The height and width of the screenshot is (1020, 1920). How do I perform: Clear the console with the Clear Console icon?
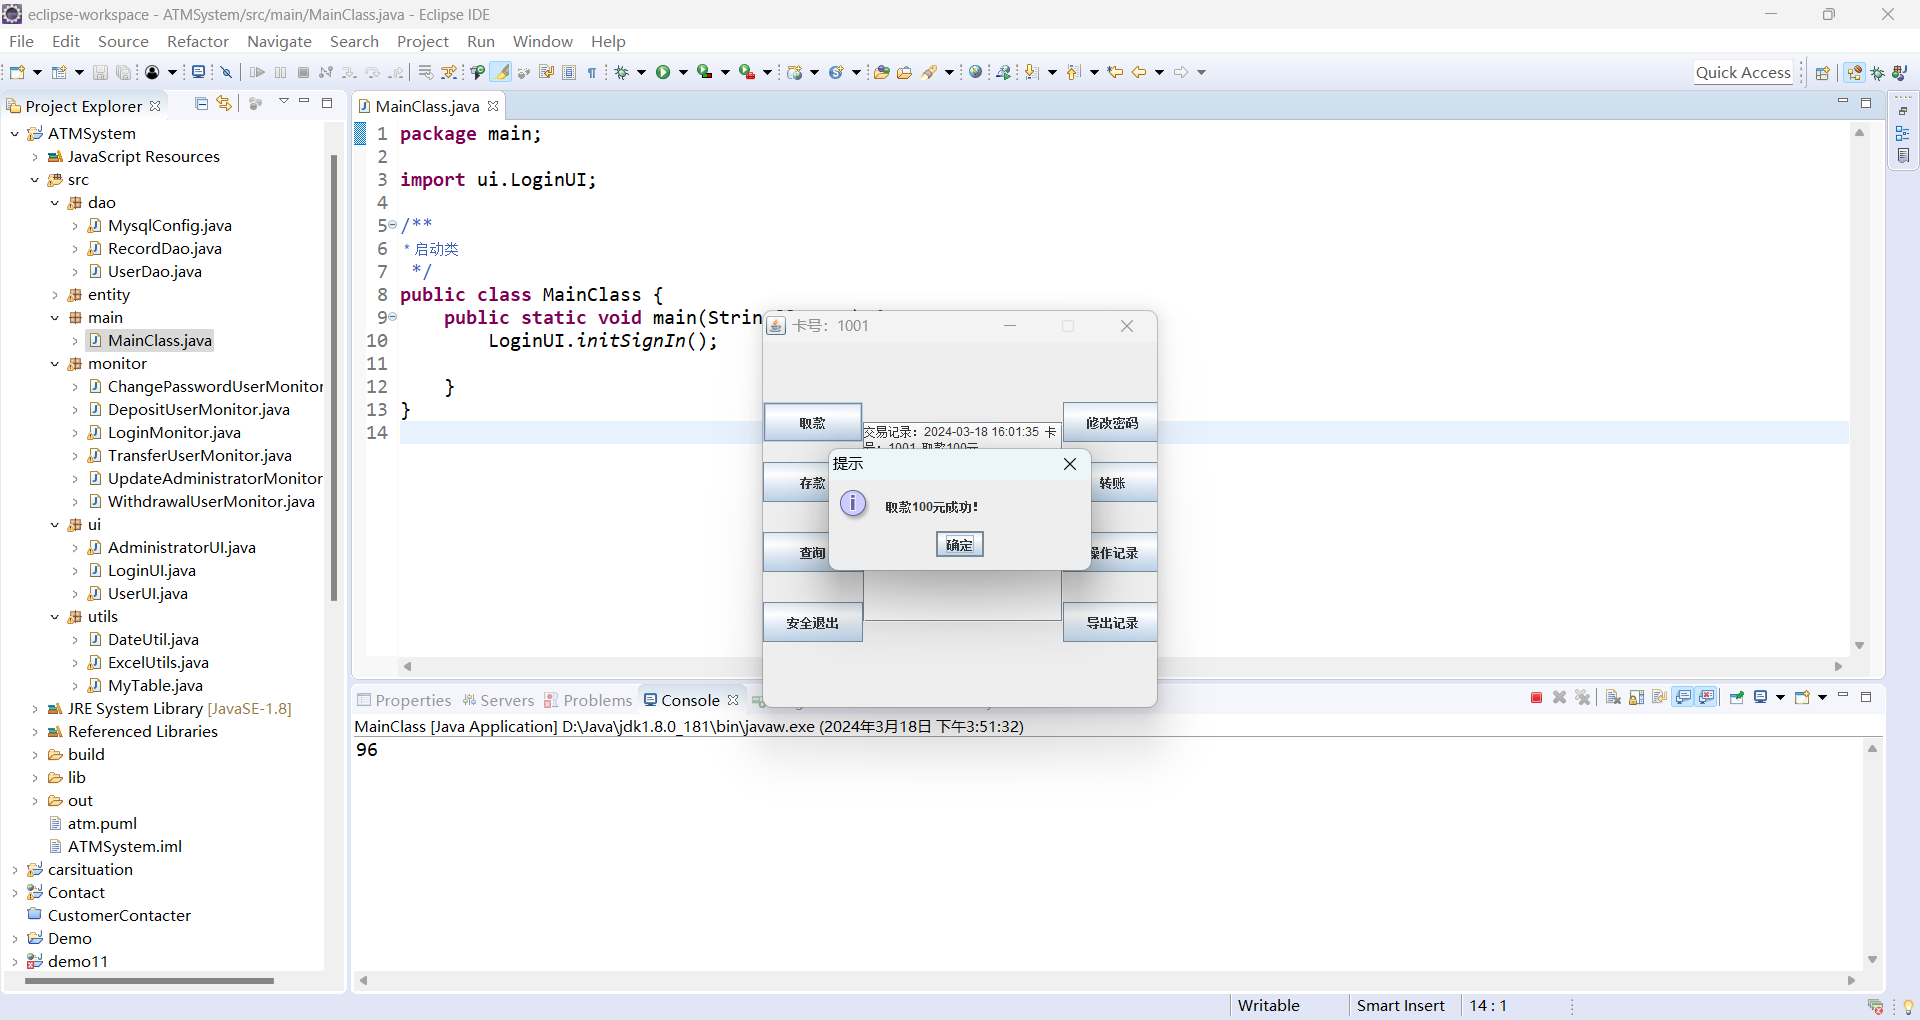1613,697
